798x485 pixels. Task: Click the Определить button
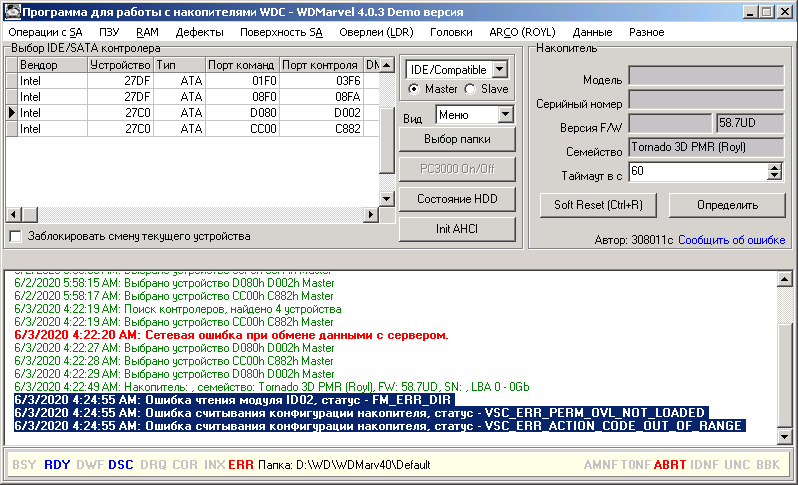[726, 205]
